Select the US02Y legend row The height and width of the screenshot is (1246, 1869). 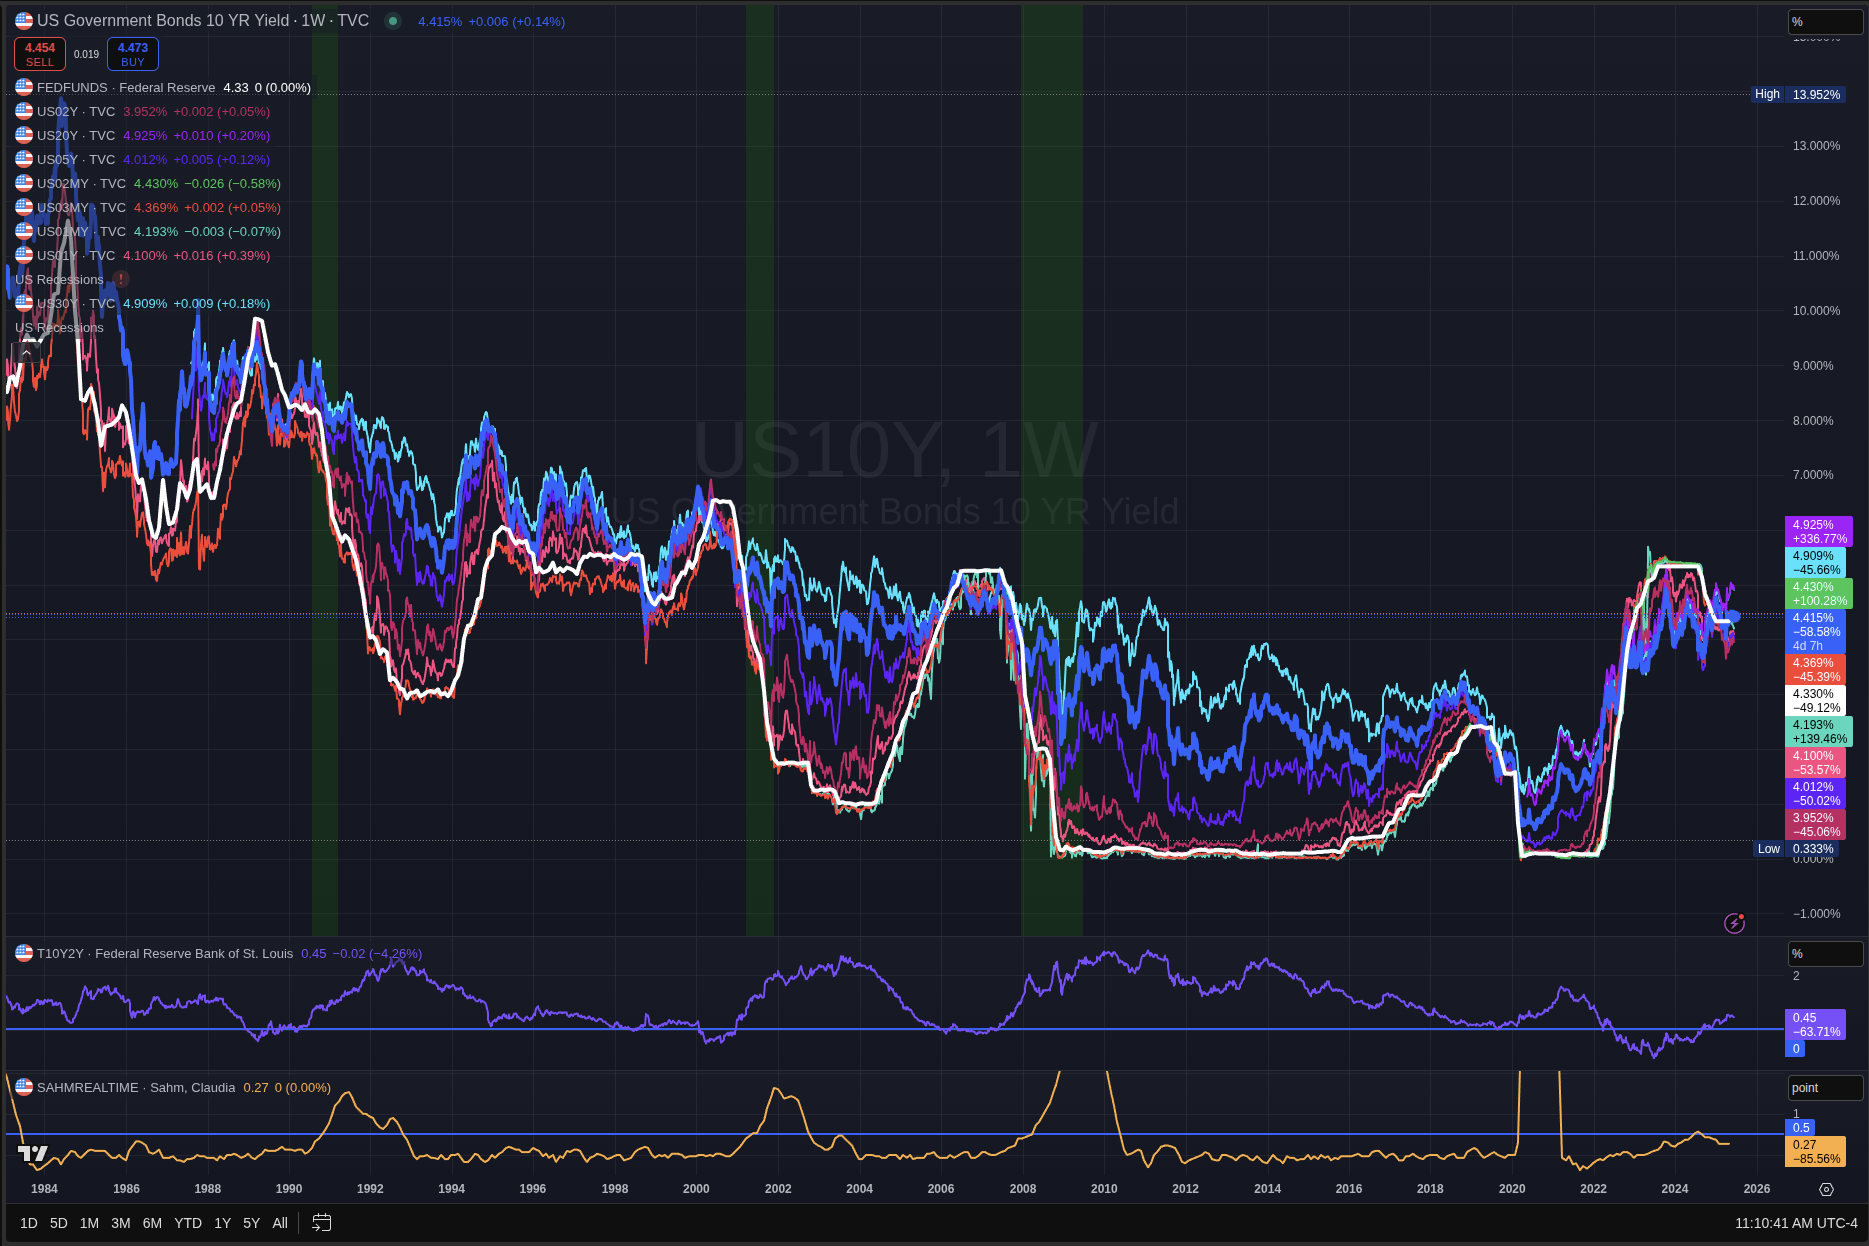point(143,112)
